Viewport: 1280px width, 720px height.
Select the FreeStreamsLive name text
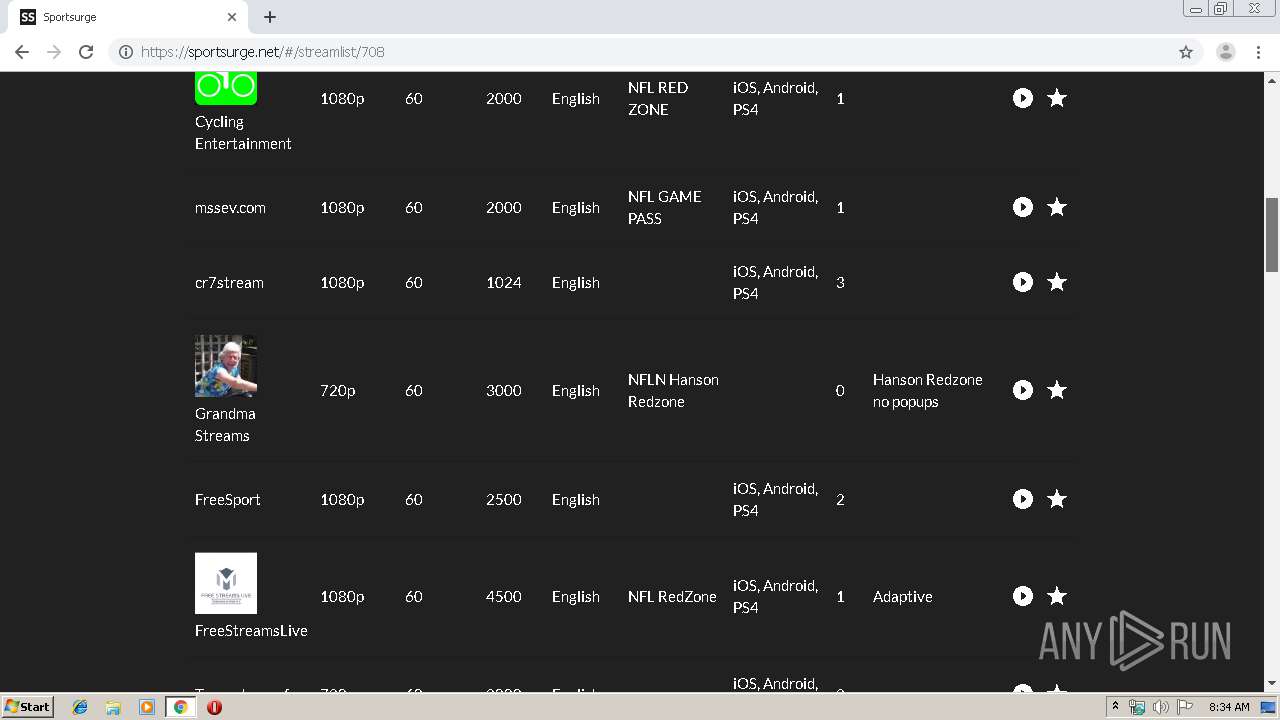pyautogui.click(x=251, y=631)
